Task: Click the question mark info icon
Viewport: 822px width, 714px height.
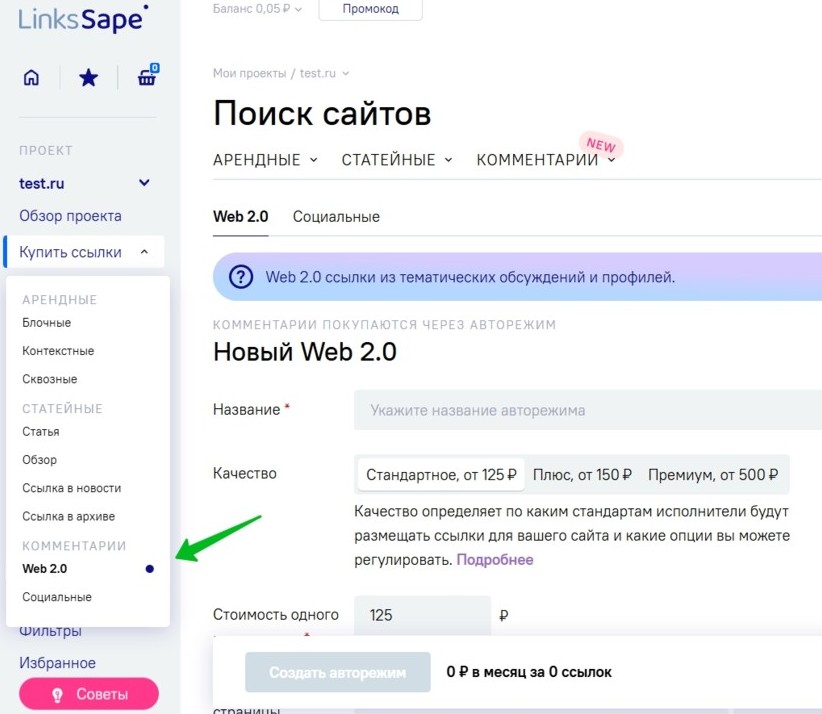Action: (241, 277)
